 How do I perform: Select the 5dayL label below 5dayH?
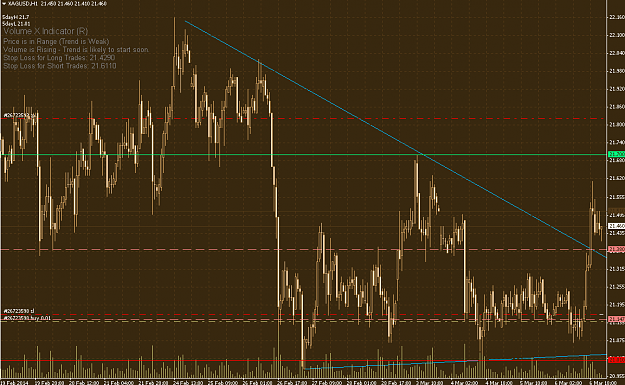pos(16,24)
